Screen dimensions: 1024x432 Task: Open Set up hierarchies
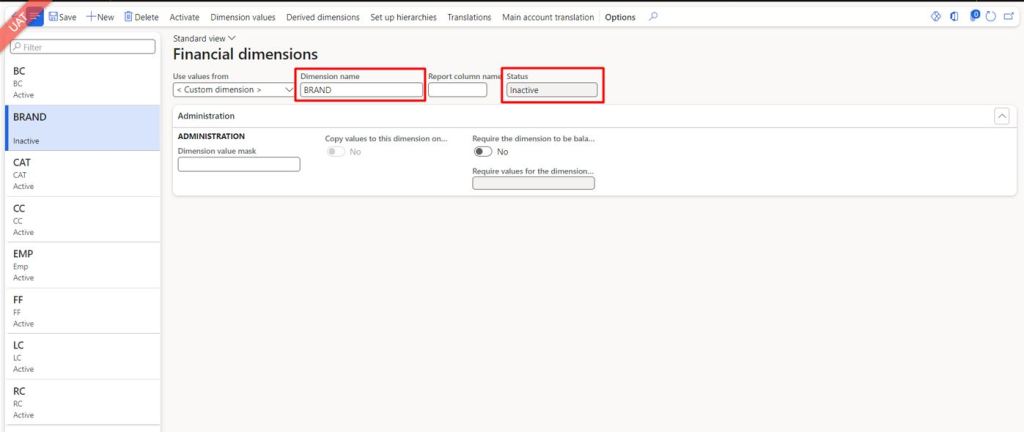(403, 17)
